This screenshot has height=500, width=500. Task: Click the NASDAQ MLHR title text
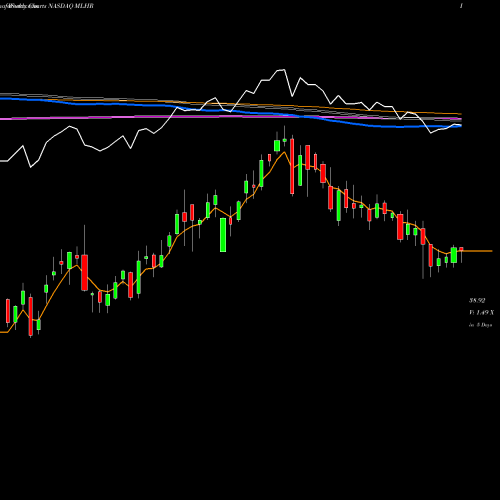[71, 6]
